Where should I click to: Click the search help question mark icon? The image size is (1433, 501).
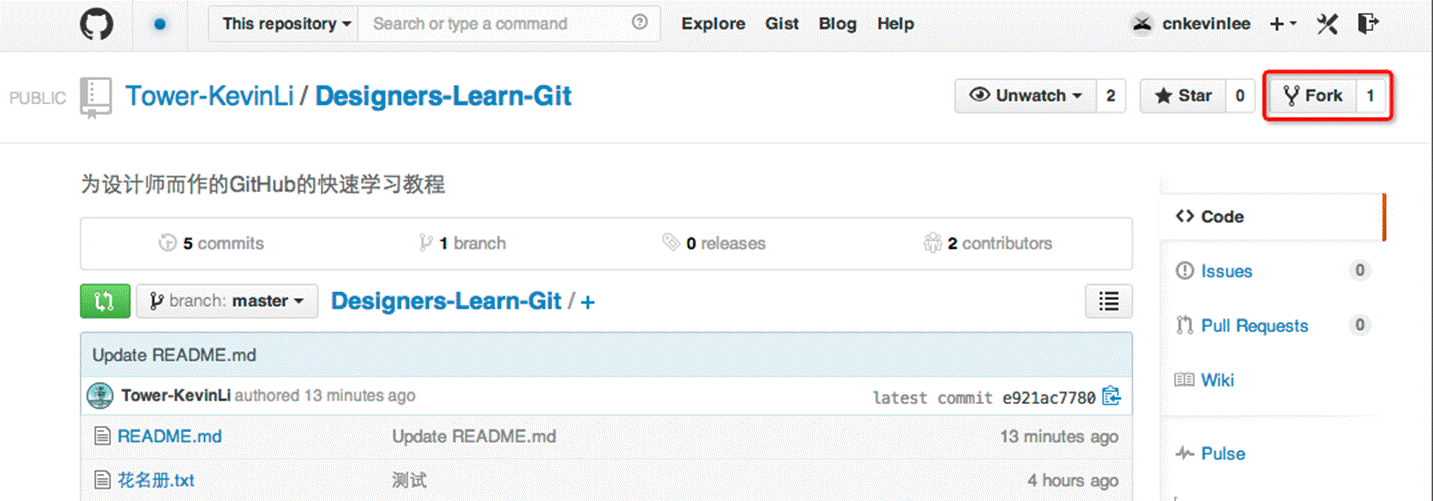pyautogui.click(x=640, y=23)
